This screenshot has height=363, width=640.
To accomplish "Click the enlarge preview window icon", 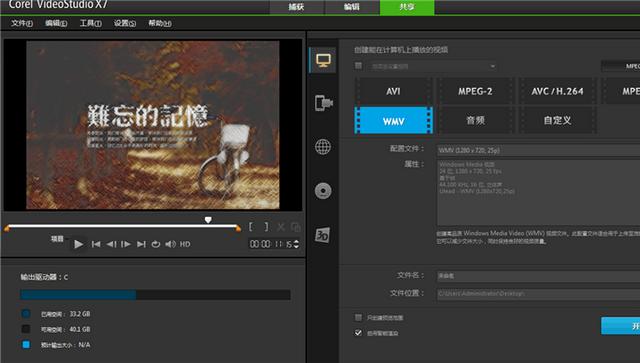I will (x=296, y=227).
